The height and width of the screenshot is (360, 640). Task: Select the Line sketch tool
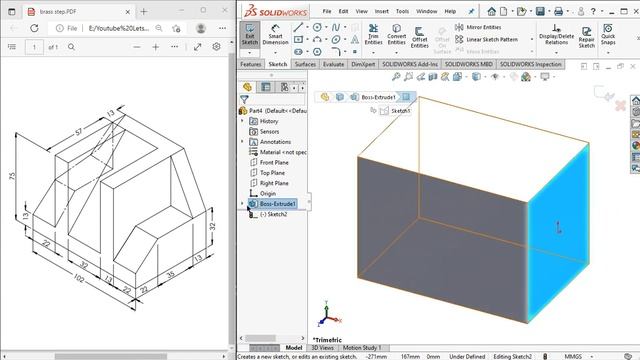coord(298,27)
